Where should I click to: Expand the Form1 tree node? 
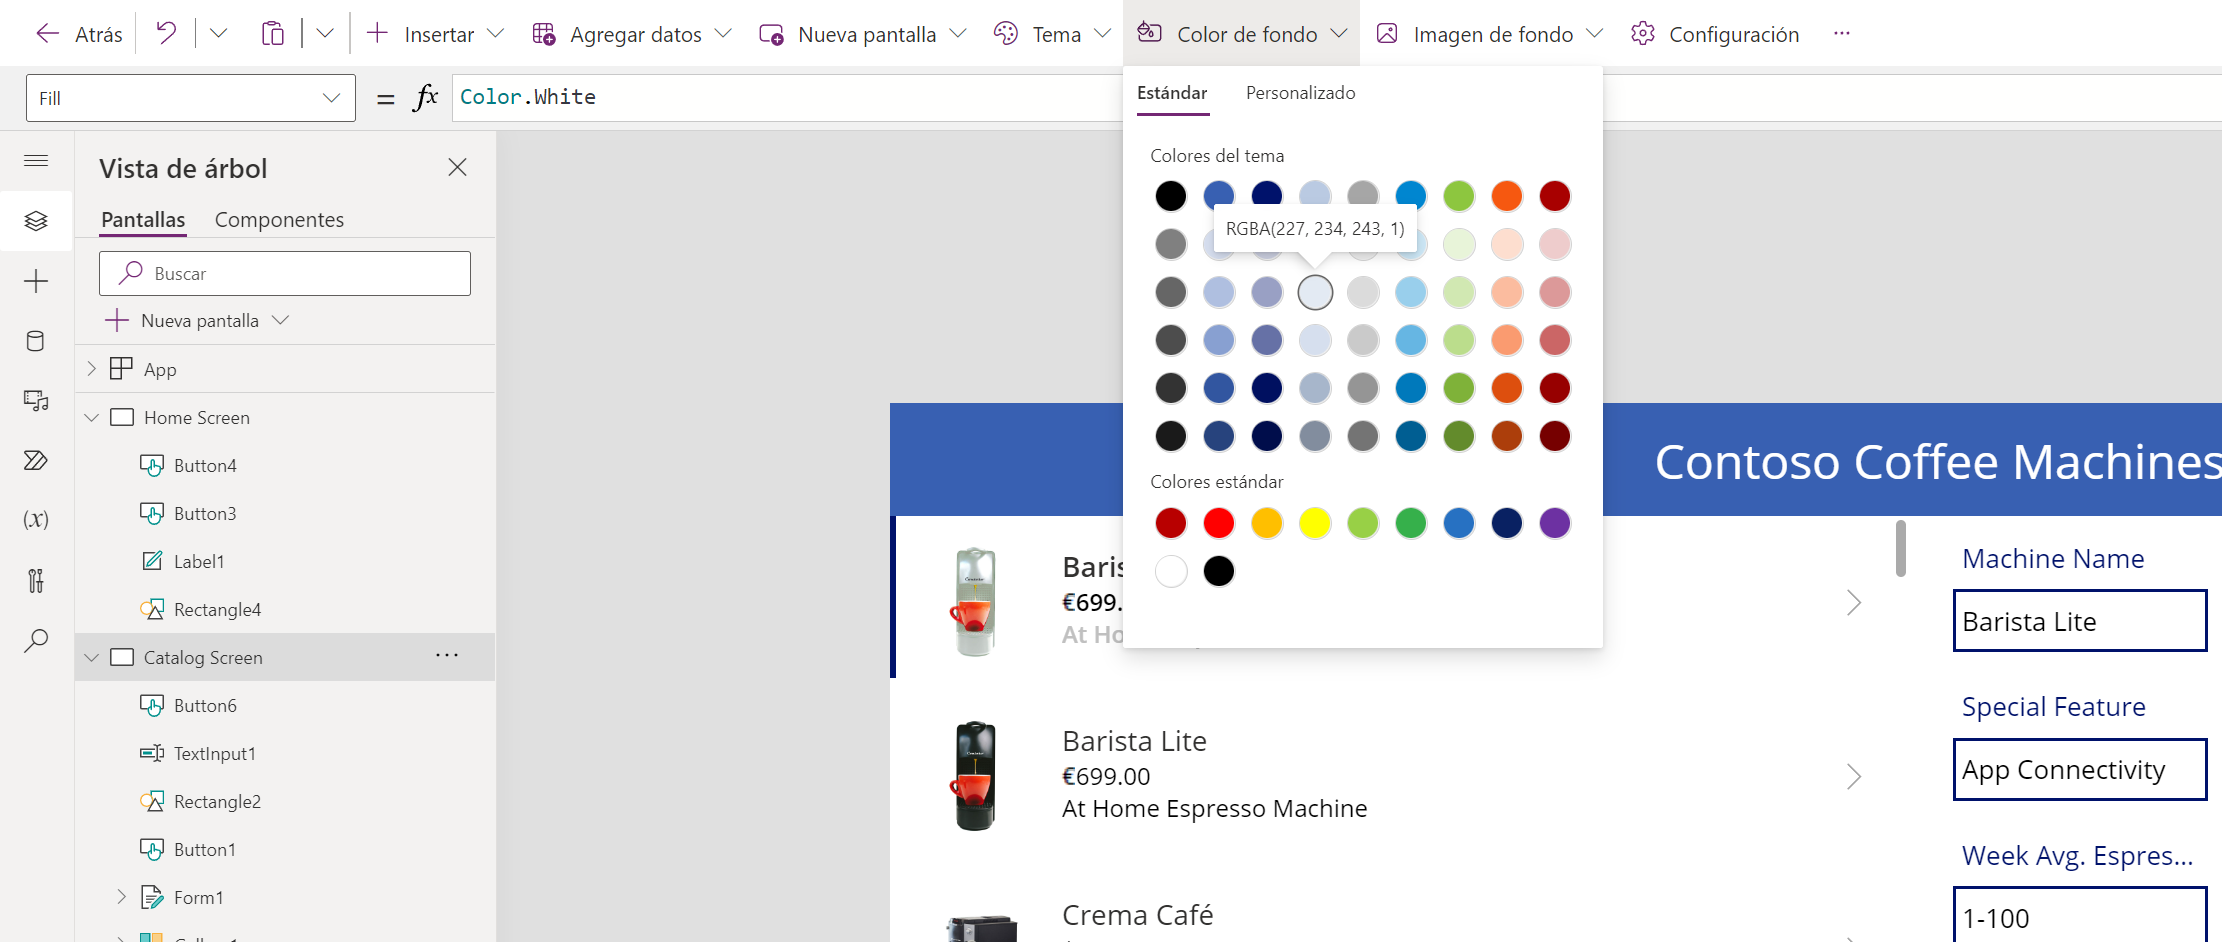tap(121, 897)
